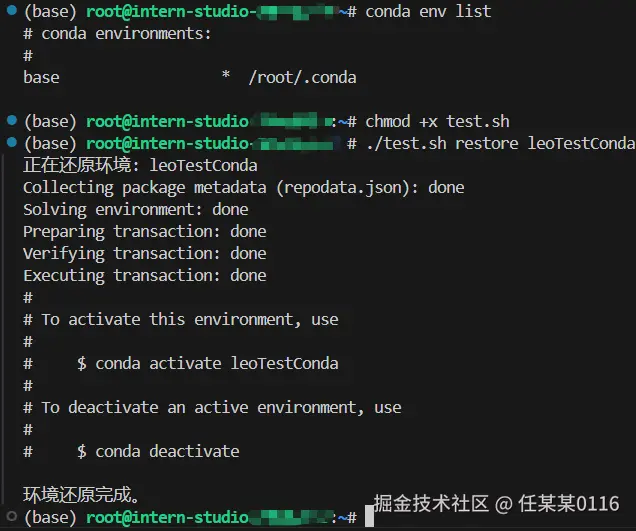Click the blue dot beside ./test.sh restore command
The image size is (636, 531).
click(x=12, y=142)
